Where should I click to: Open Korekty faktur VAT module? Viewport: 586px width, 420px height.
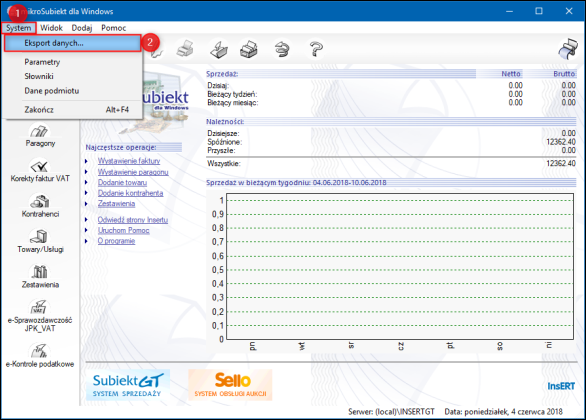40,170
